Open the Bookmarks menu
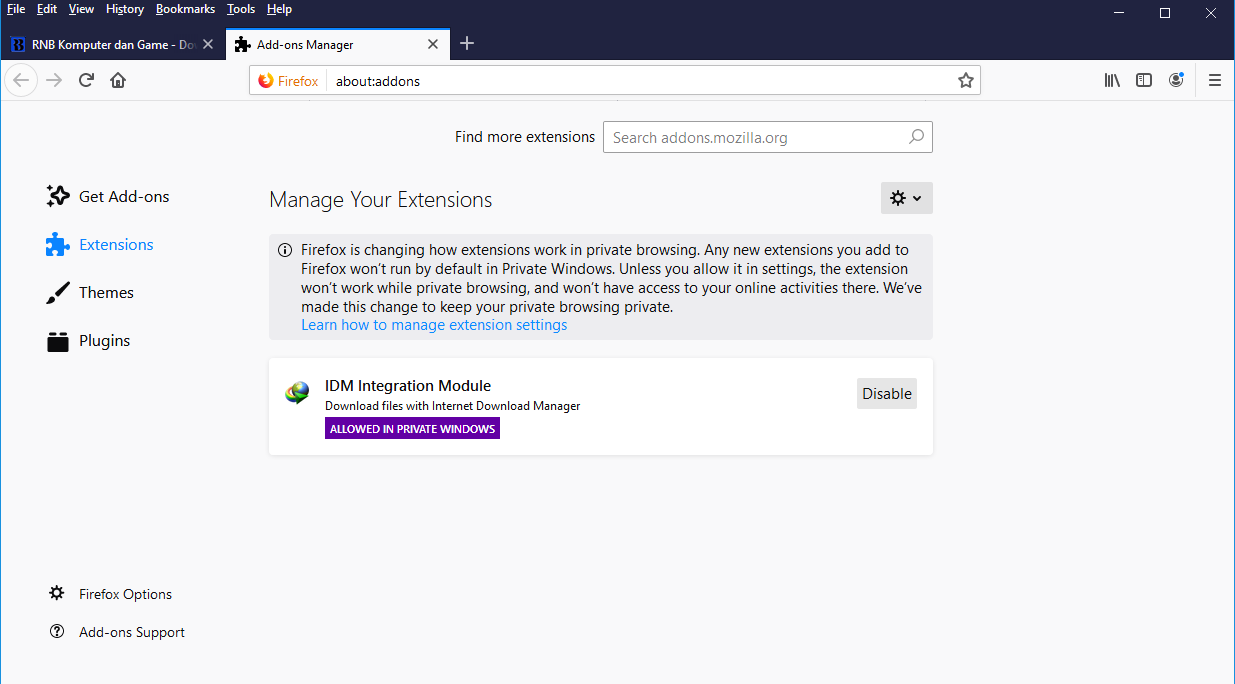This screenshot has height=684, width=1235. 185,9
